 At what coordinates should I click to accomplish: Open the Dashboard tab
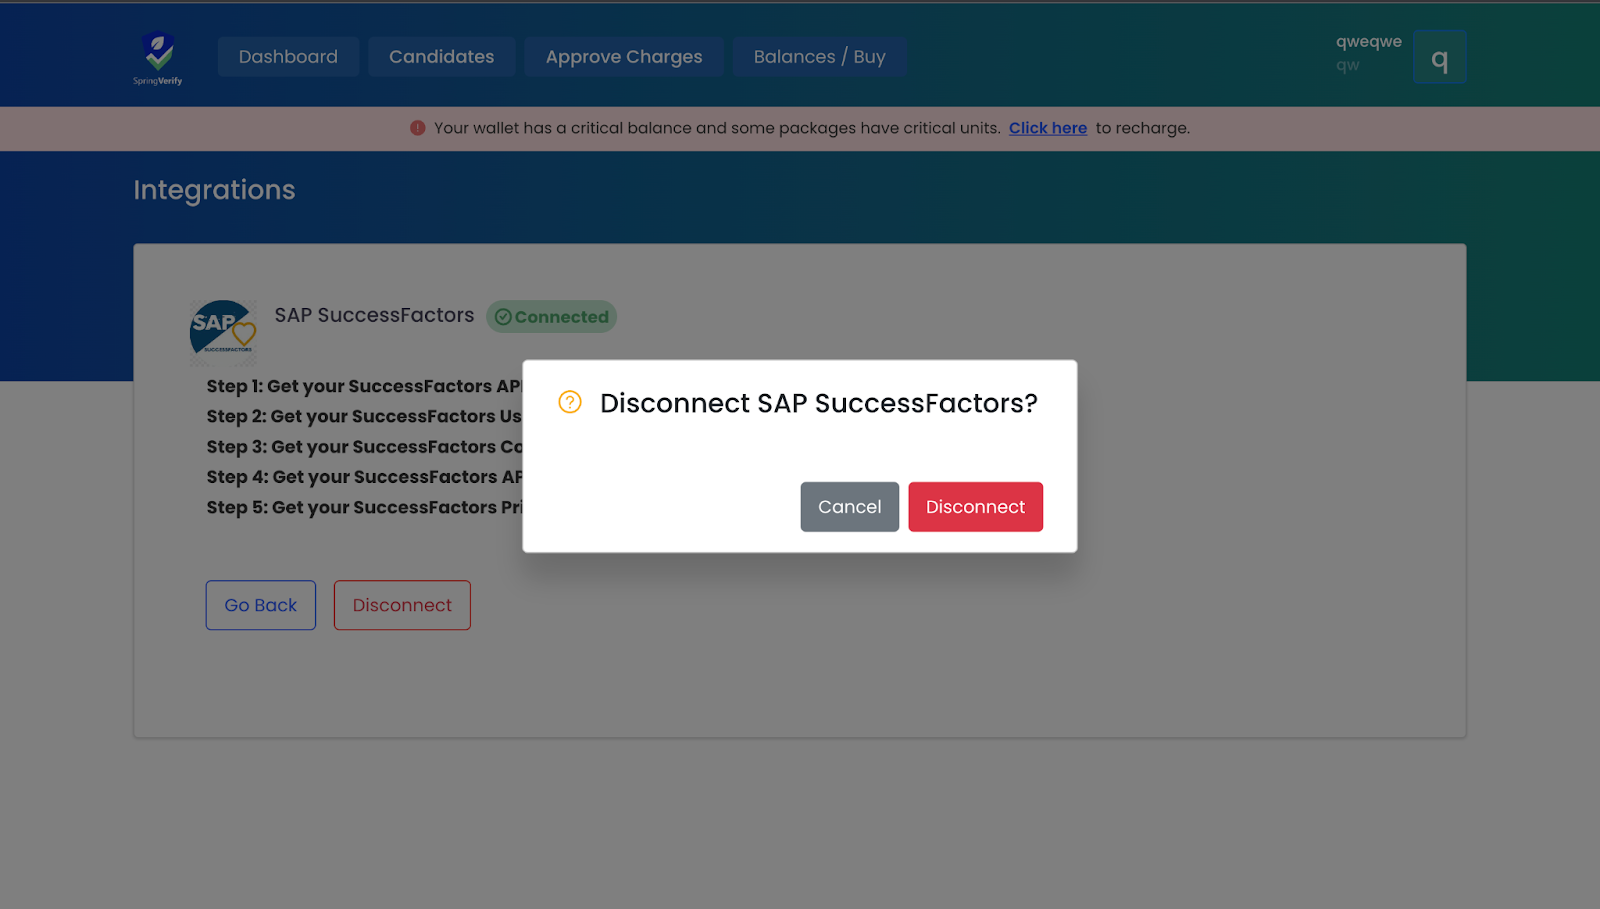click(x=288, y=57)
